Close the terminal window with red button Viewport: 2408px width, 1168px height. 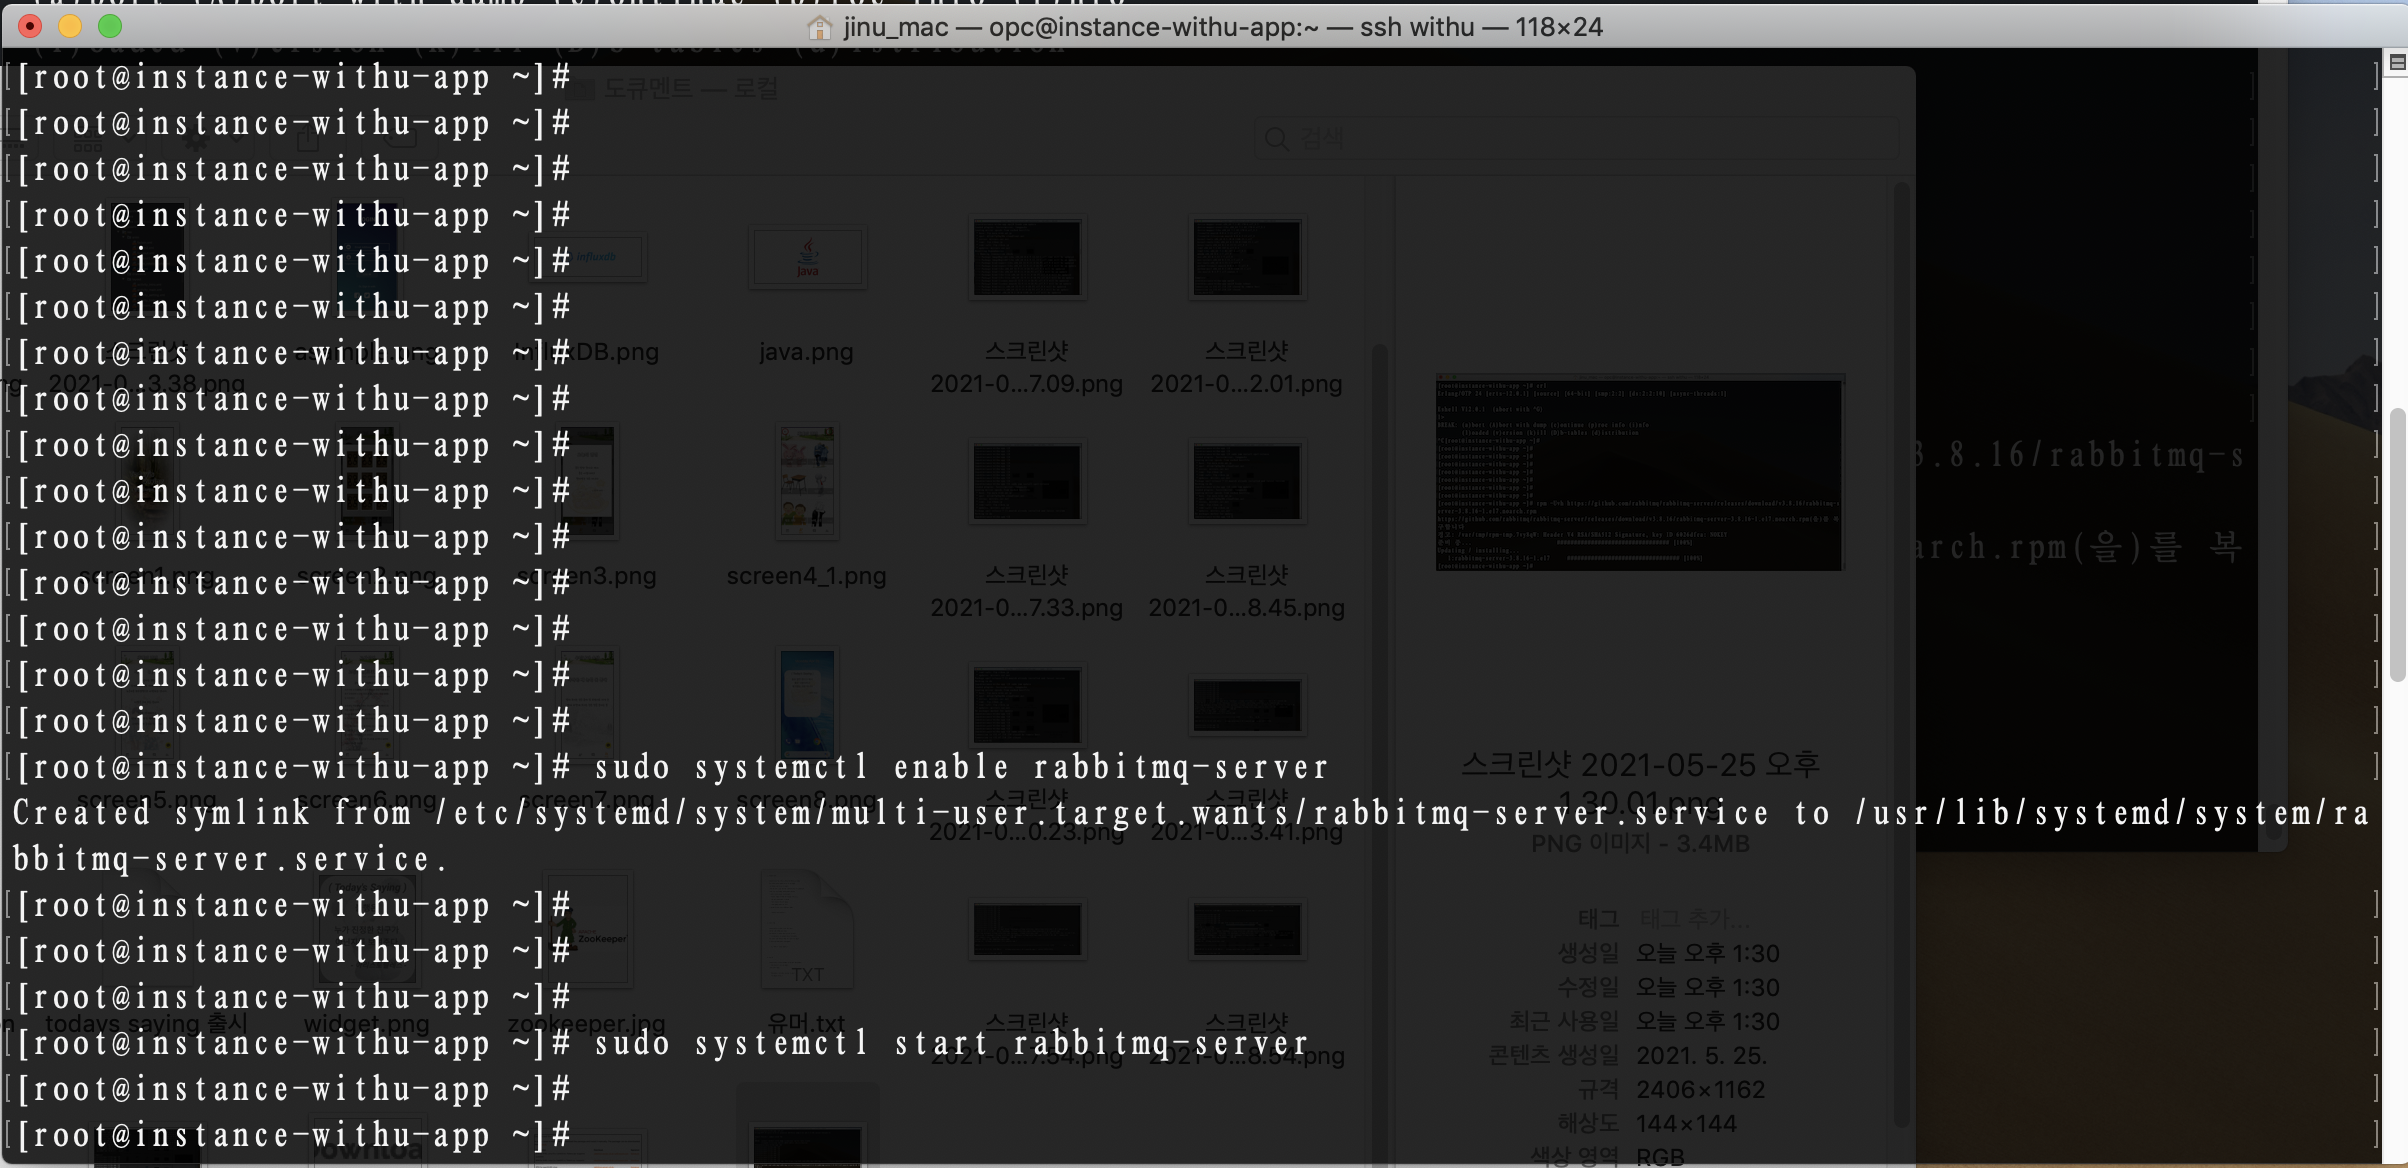coord(30,26)
